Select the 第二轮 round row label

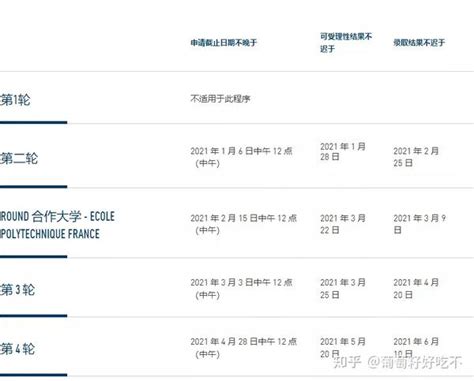coord(19,158)
